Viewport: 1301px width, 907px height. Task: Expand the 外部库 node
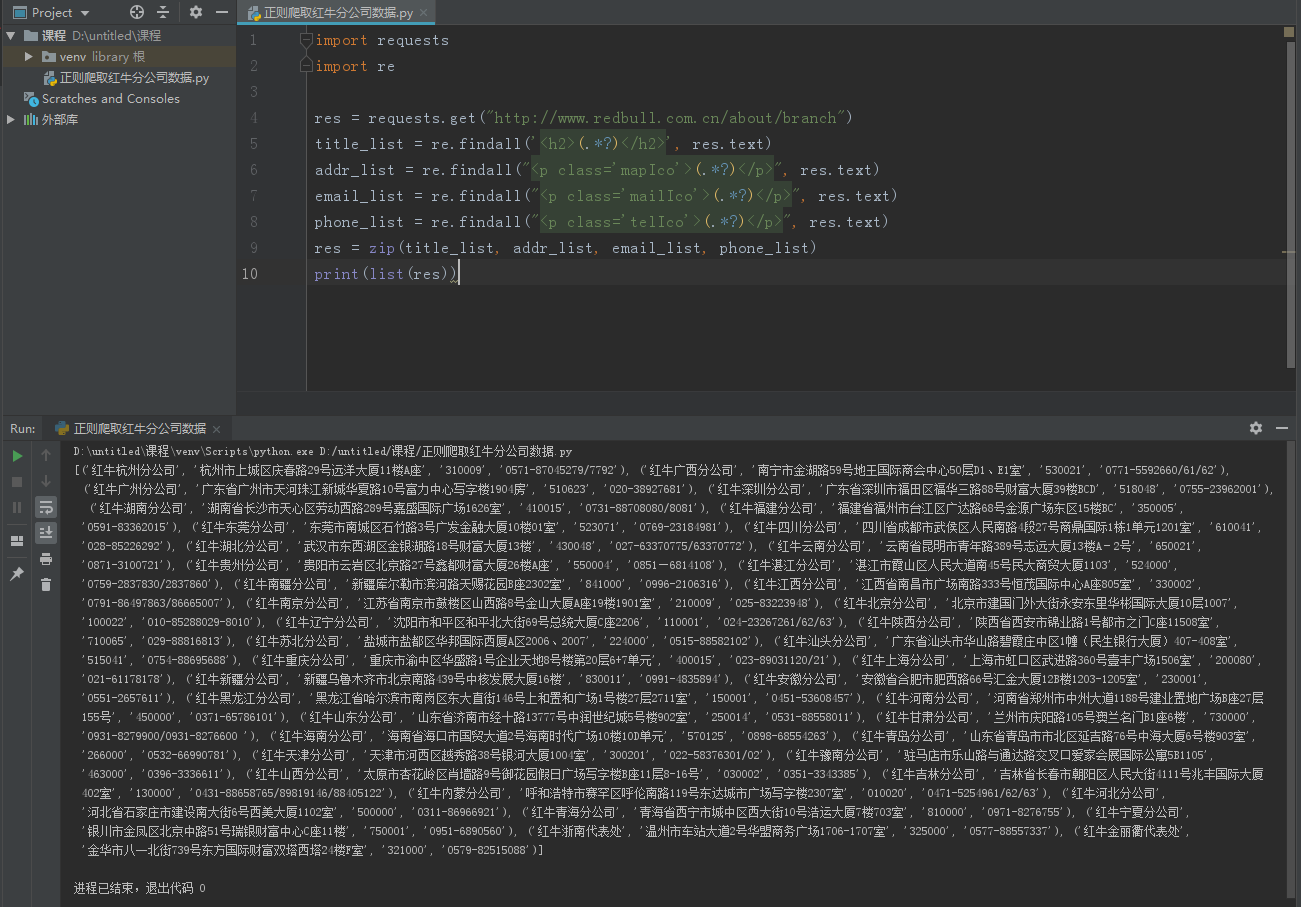[11, 119]
